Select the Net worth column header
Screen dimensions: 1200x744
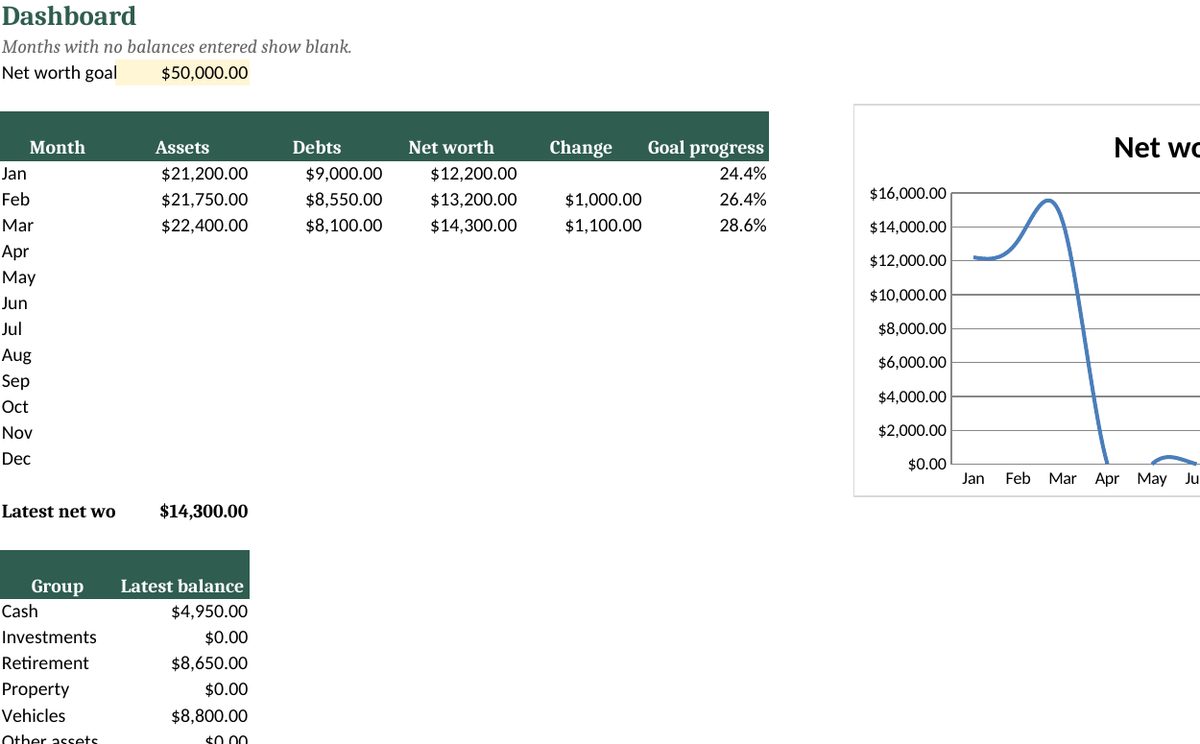(451, 147)
